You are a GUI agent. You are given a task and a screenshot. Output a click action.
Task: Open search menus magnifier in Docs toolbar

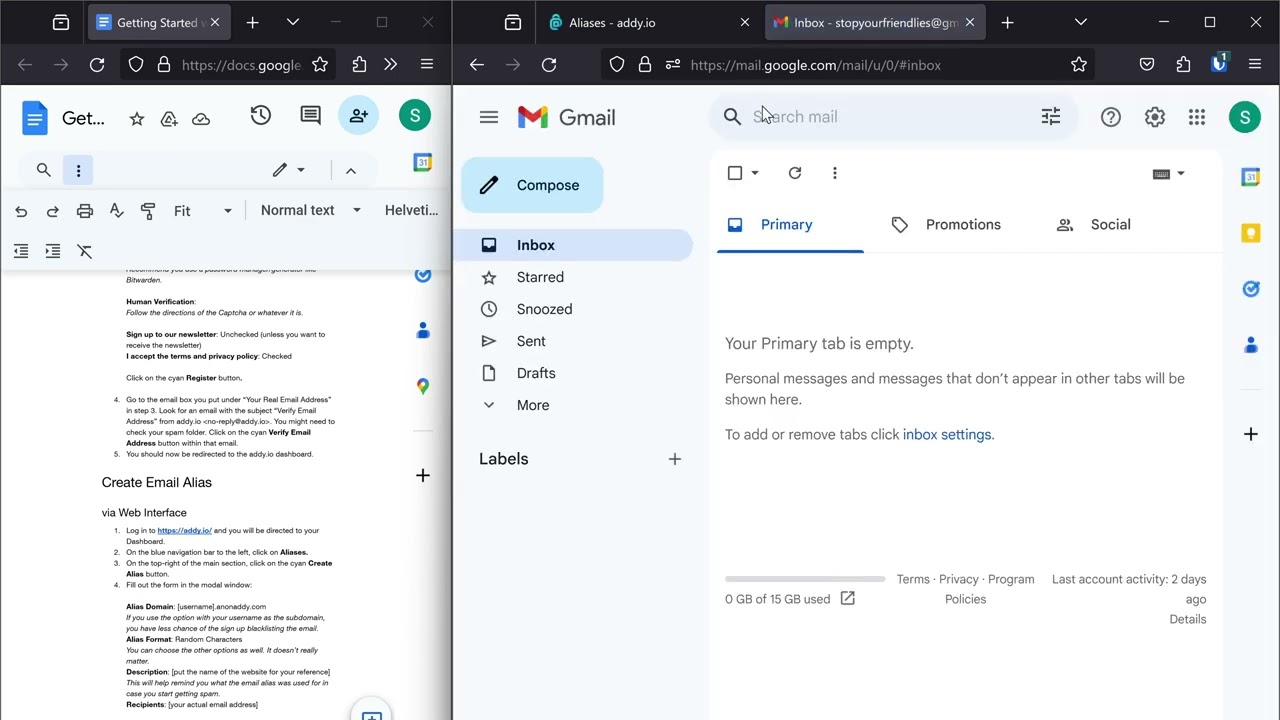44,170
